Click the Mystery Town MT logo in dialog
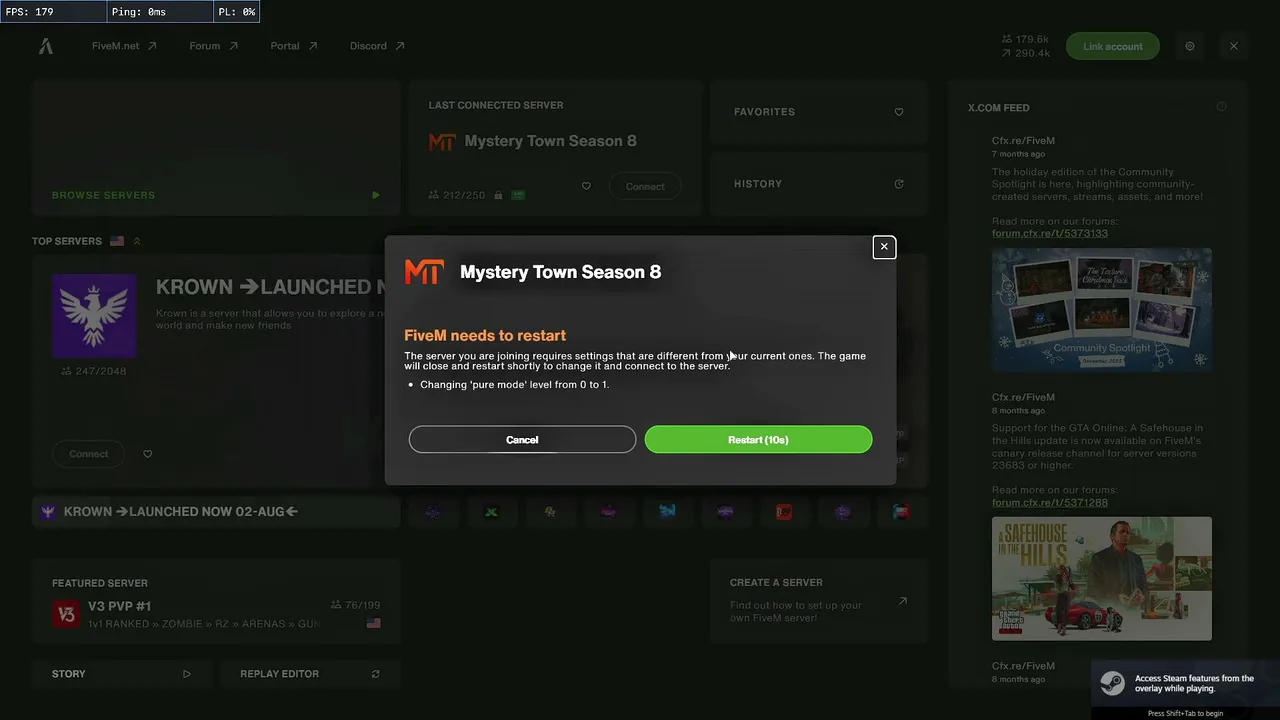This screenshot has height=720, width=1280. [x=424, y=272]
